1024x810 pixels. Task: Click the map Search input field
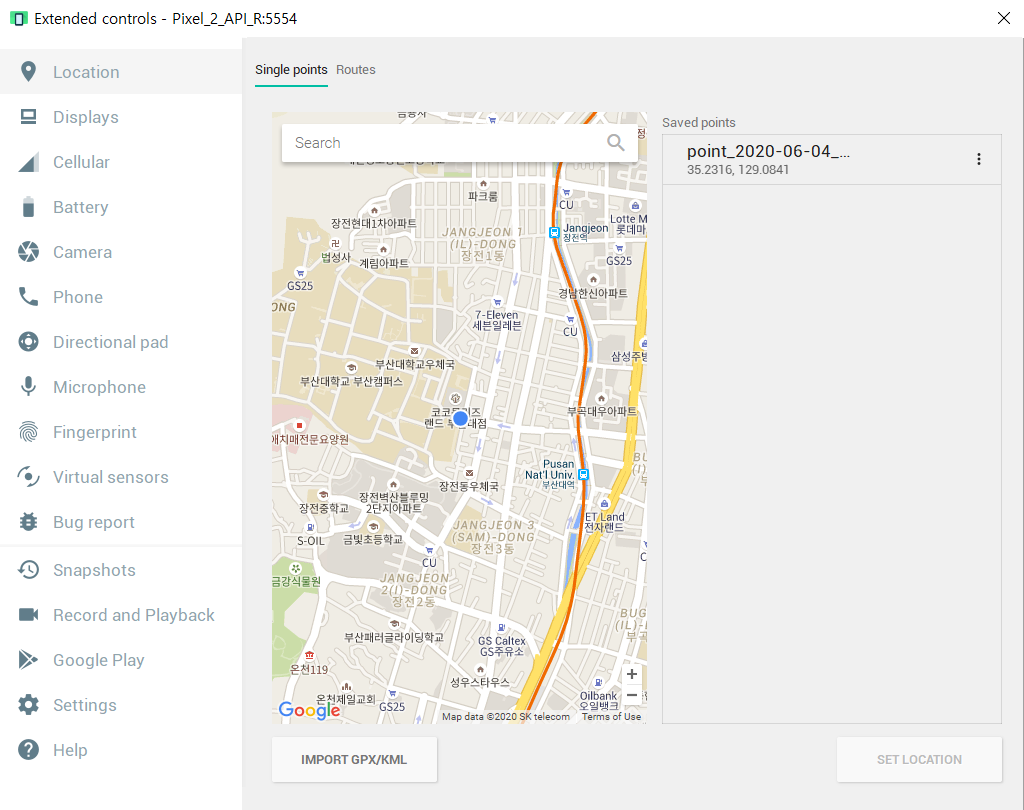(460, 143)
